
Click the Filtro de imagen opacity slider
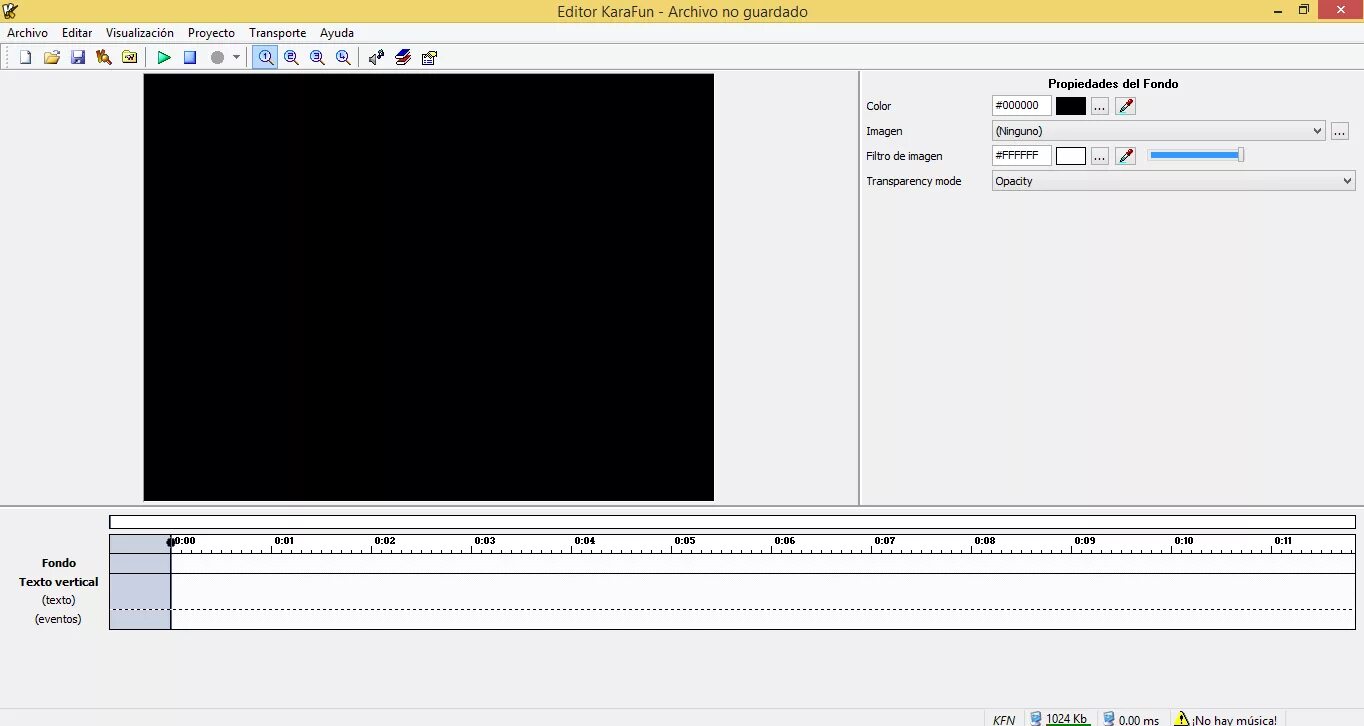pos(1196,155)
